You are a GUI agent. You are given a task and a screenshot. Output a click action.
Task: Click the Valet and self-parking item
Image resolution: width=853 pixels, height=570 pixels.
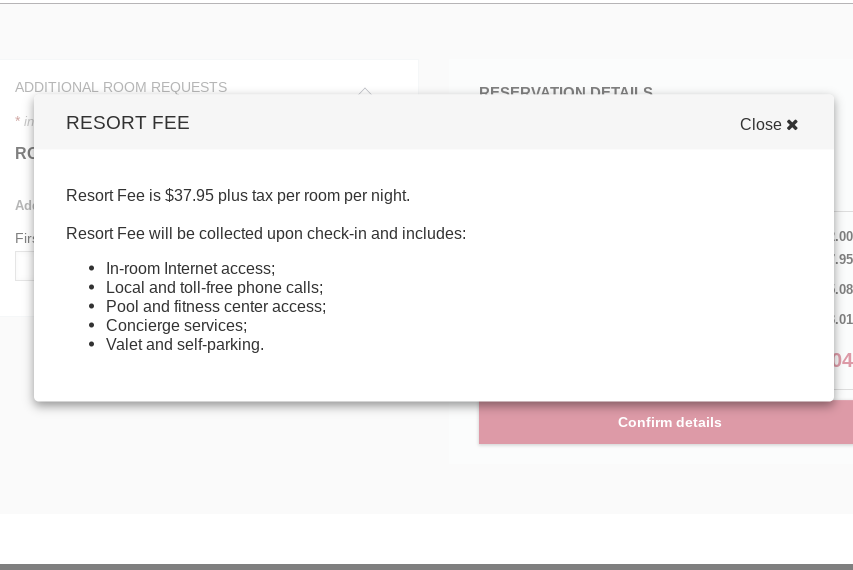coord(185,344)
